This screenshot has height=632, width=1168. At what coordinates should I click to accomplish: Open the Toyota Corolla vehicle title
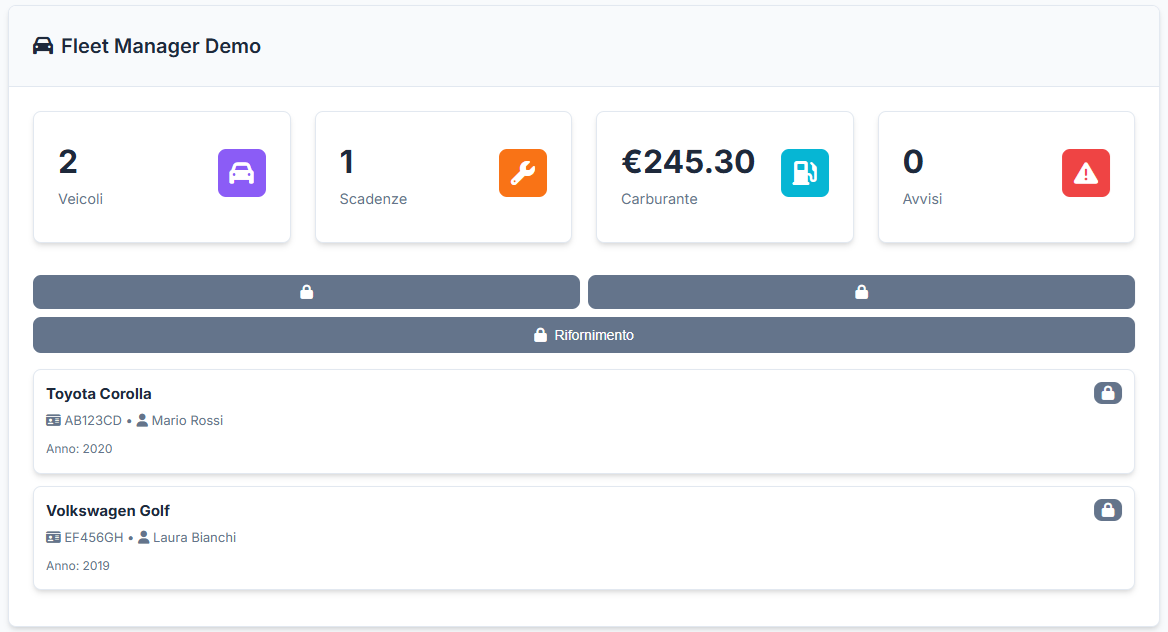coord(99,394)
